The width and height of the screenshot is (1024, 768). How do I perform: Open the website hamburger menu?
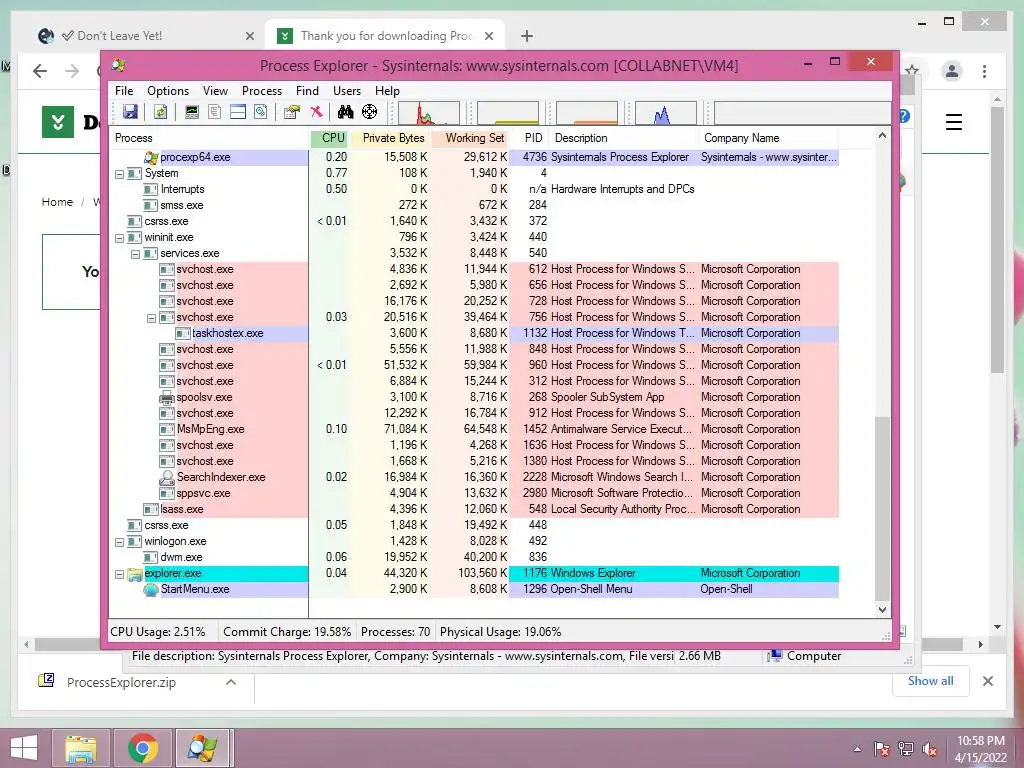pos(953,122)
